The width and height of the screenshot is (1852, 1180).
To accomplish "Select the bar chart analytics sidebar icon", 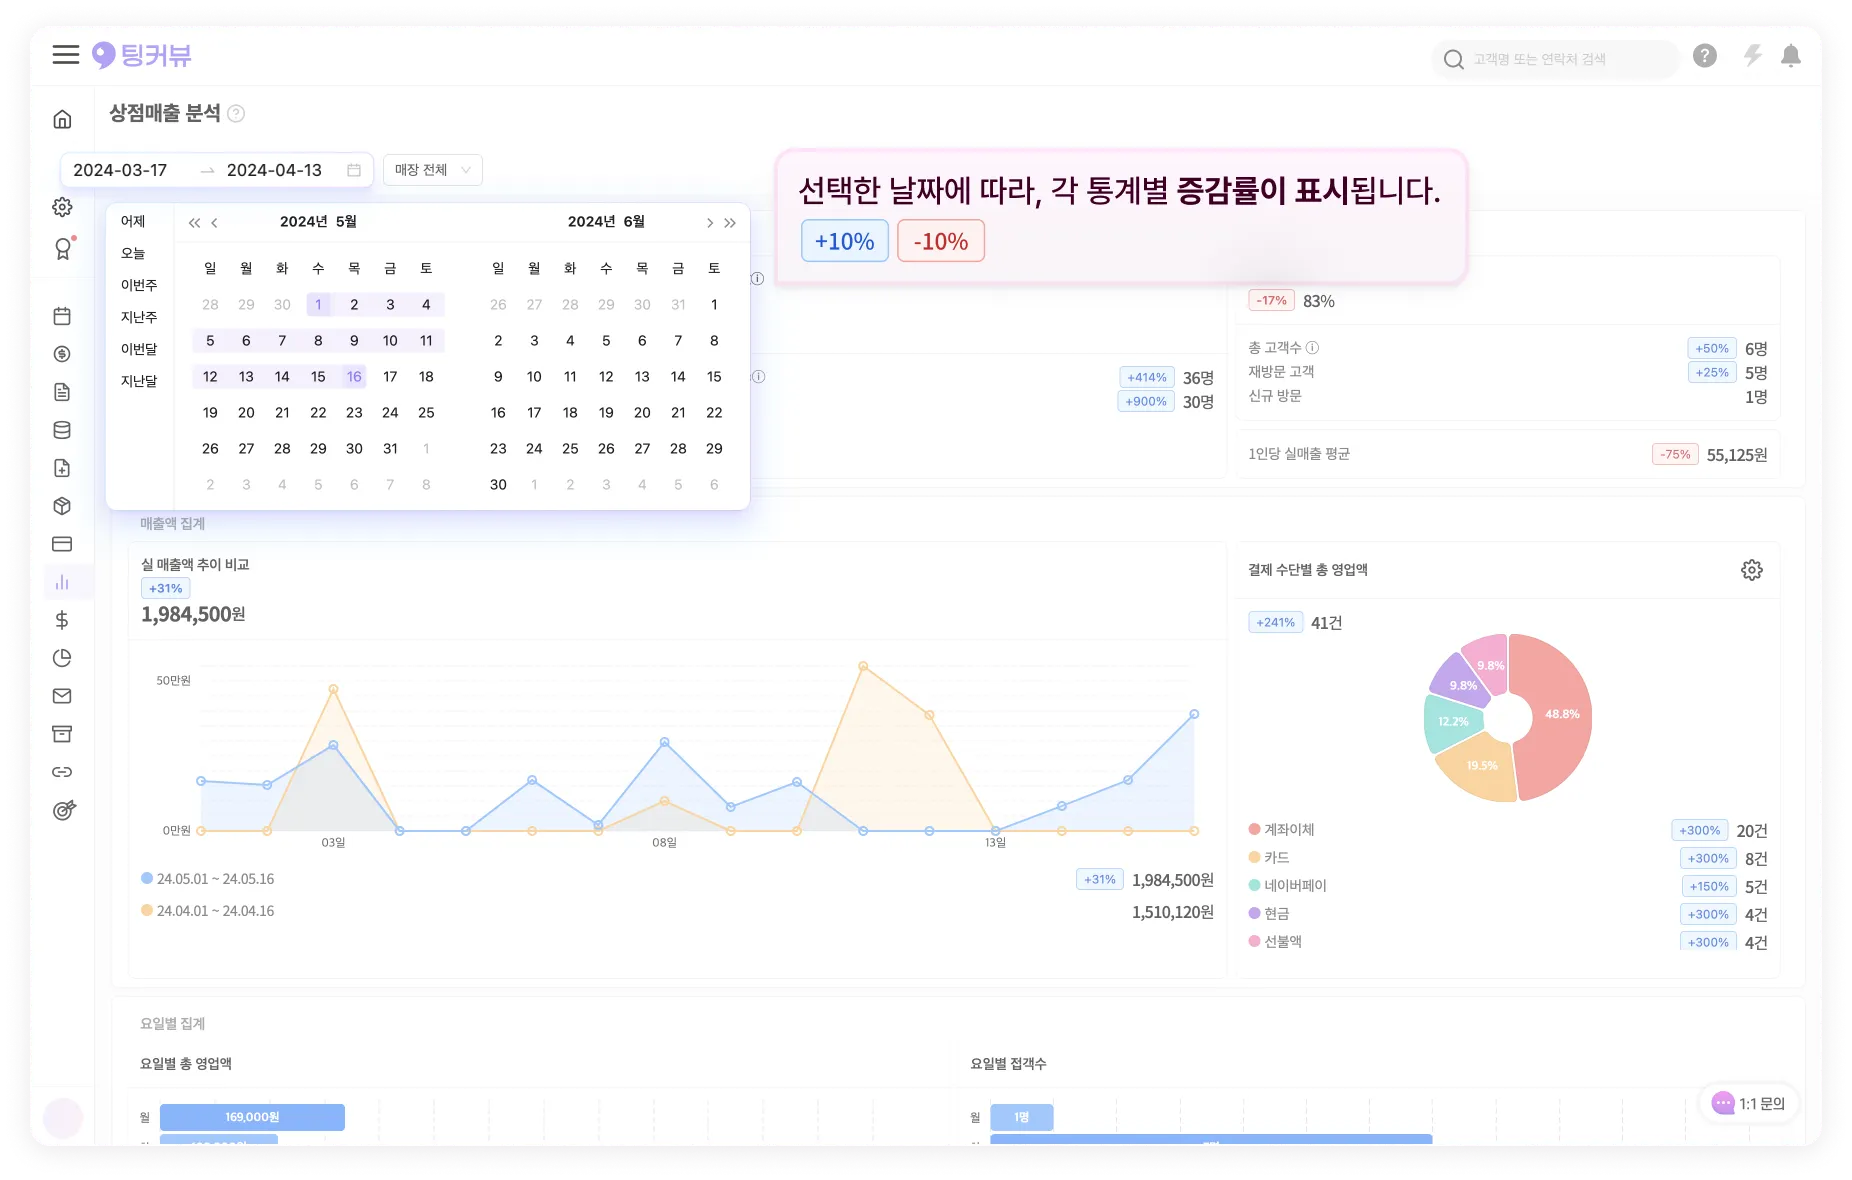I will (x=62, y=582).
